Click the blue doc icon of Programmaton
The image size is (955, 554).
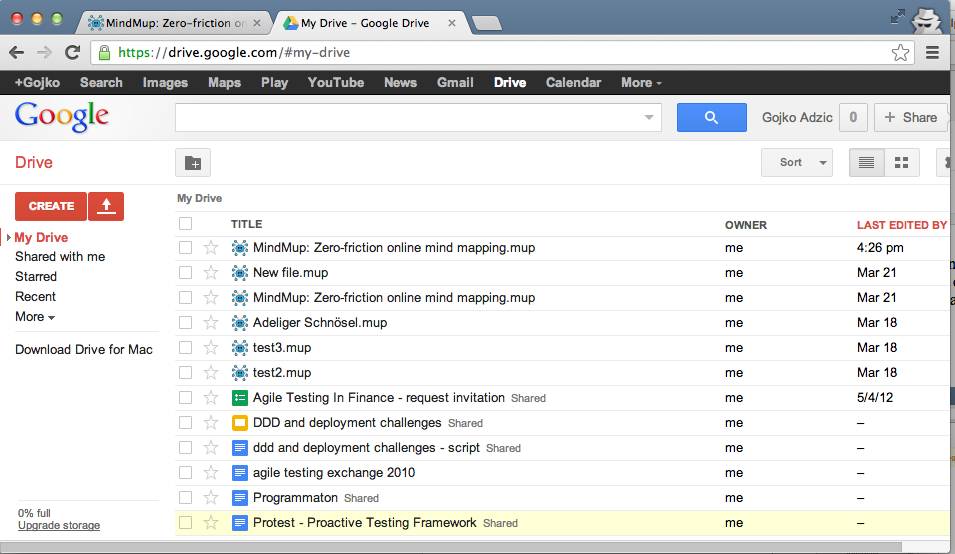[240, 497]
